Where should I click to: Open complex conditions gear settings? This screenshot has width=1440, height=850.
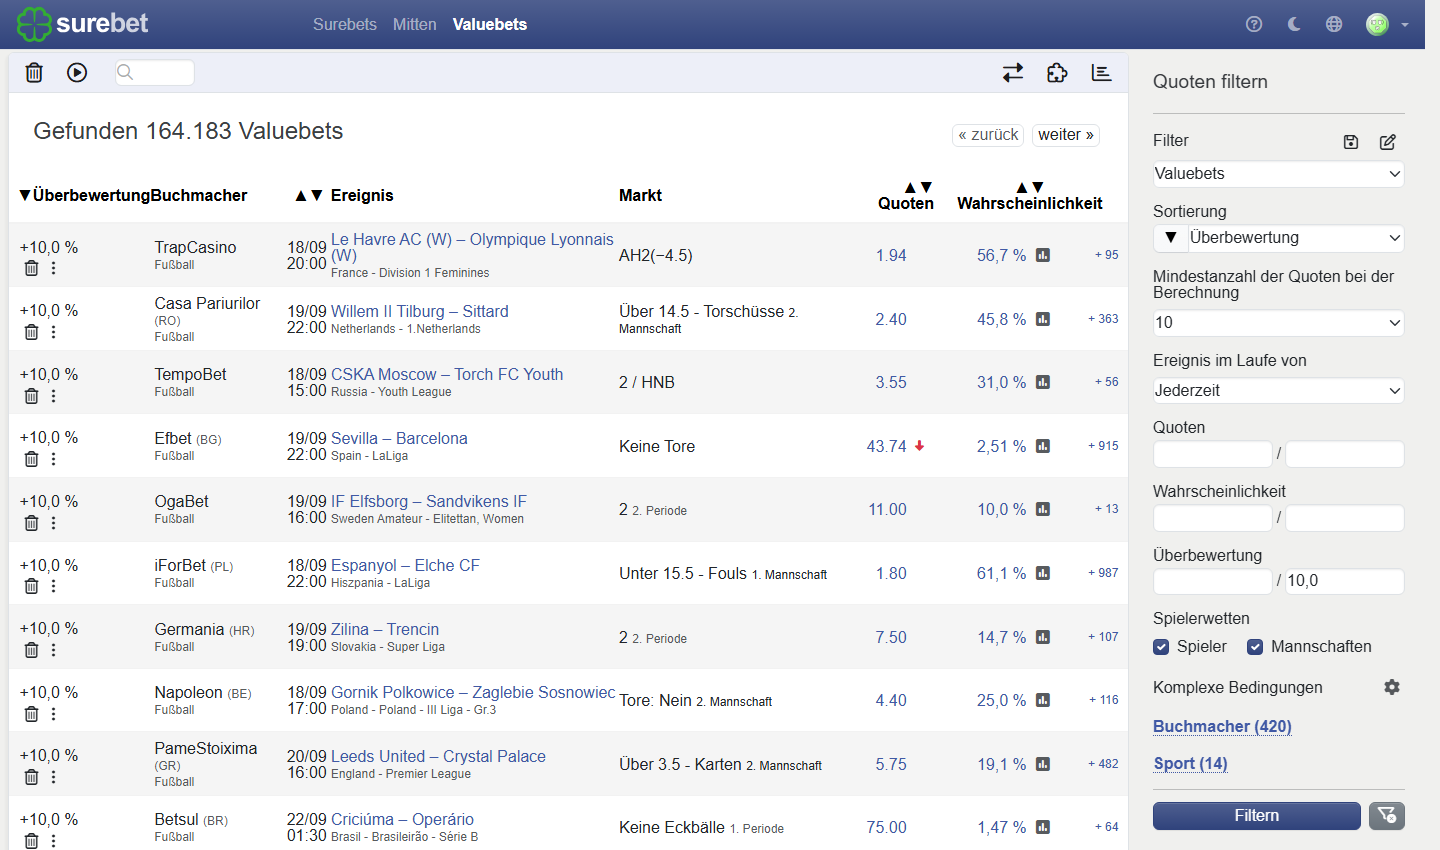[x=1392, y=687]
